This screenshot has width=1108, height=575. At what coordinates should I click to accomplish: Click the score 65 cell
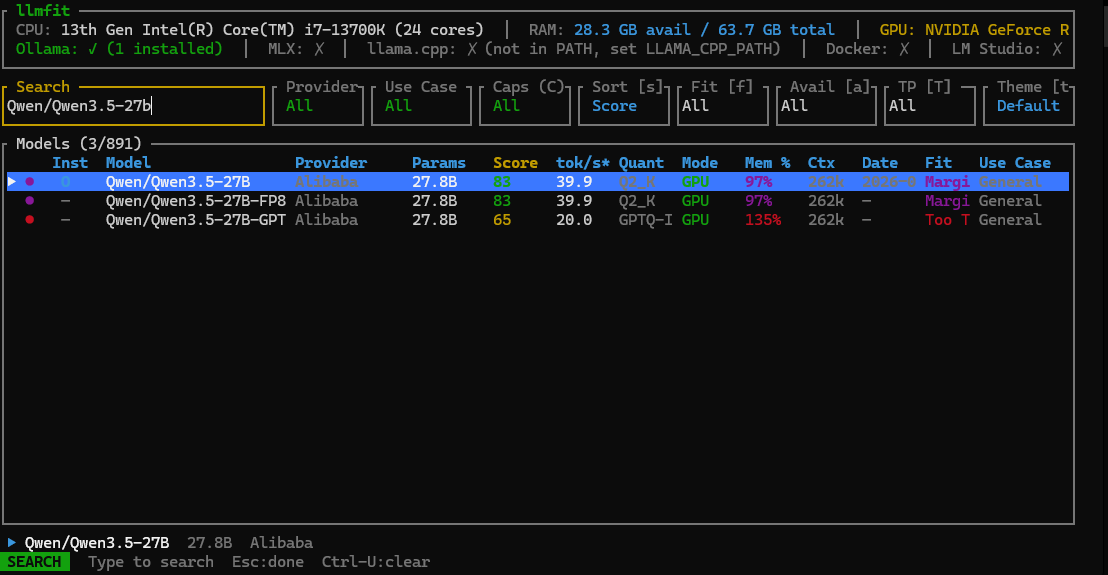coord(502,220)
